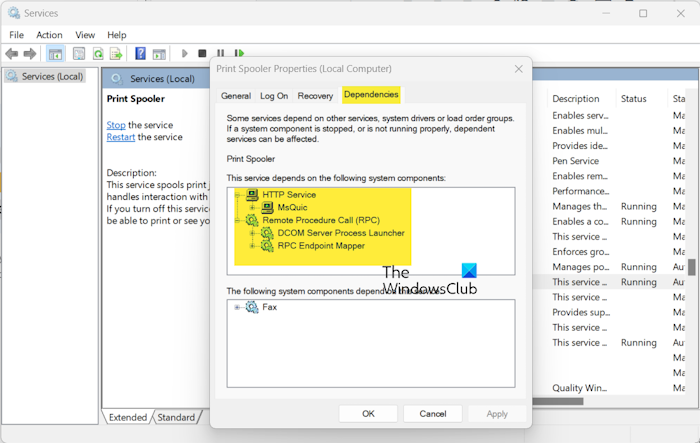Viewport: 700px width, 443px height.
Task: Click the Remote Procedure Call gear icon
Action: coord(252,220)
